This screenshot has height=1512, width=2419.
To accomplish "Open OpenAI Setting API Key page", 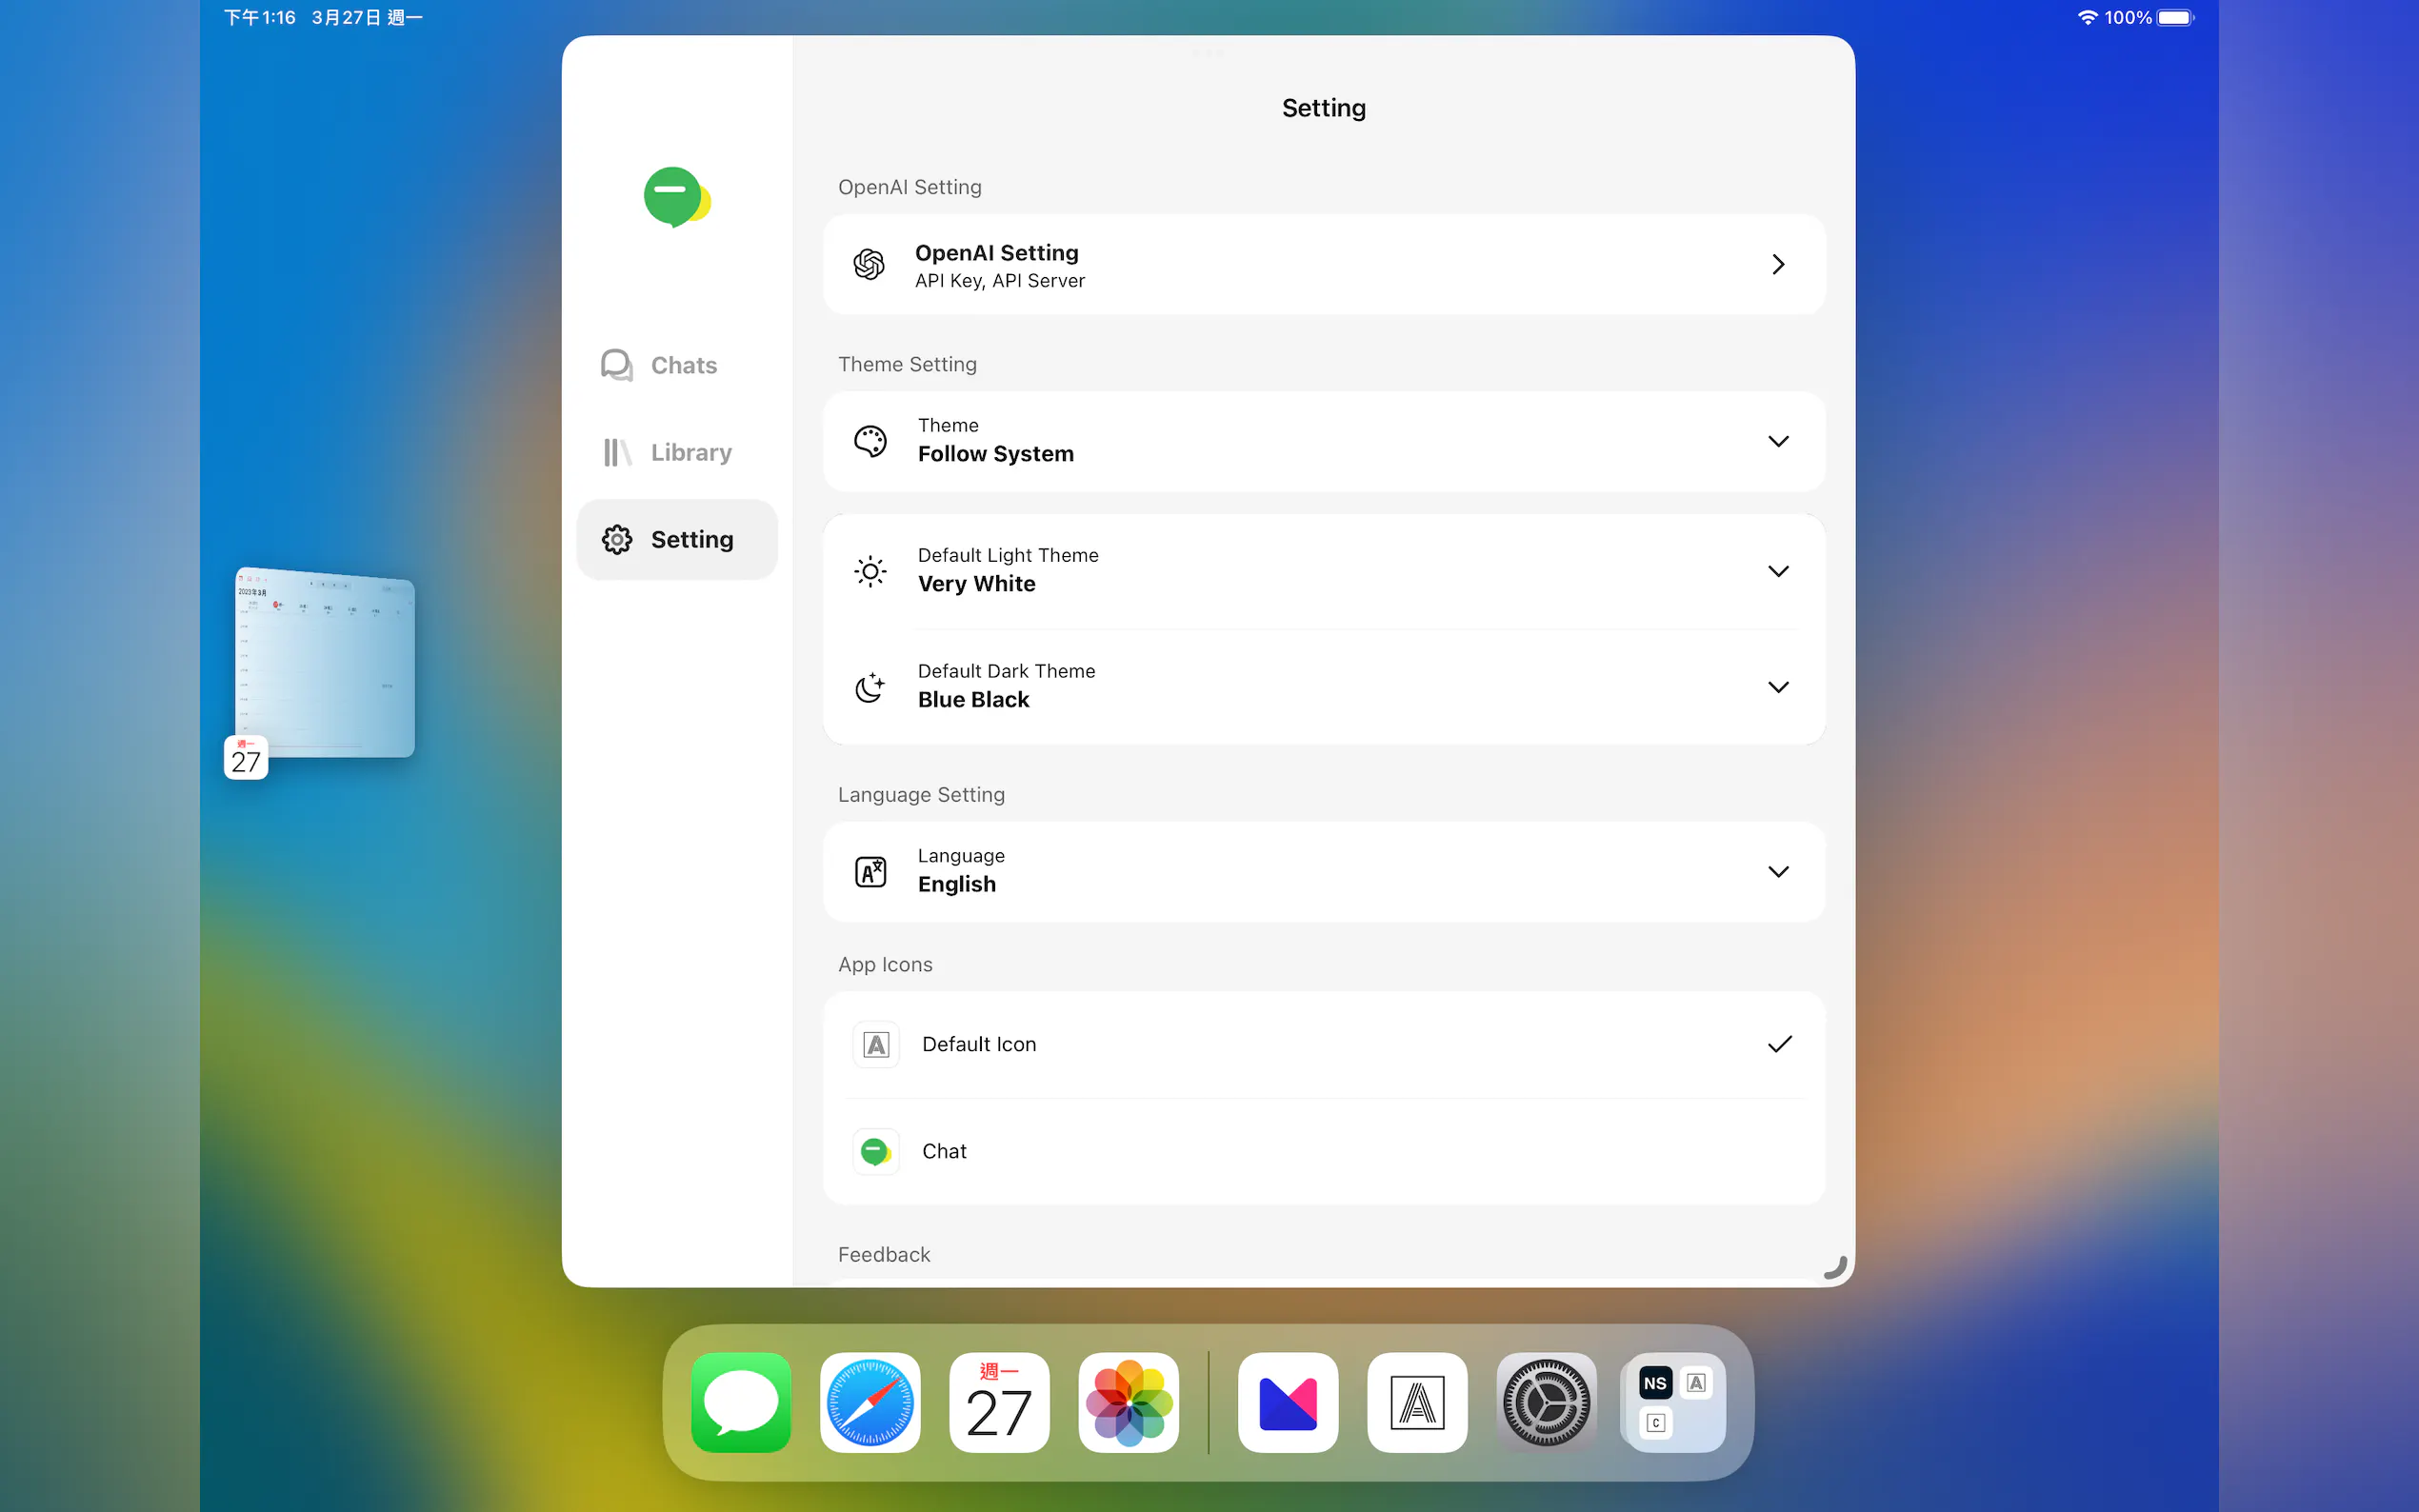I will [1323, 265].
